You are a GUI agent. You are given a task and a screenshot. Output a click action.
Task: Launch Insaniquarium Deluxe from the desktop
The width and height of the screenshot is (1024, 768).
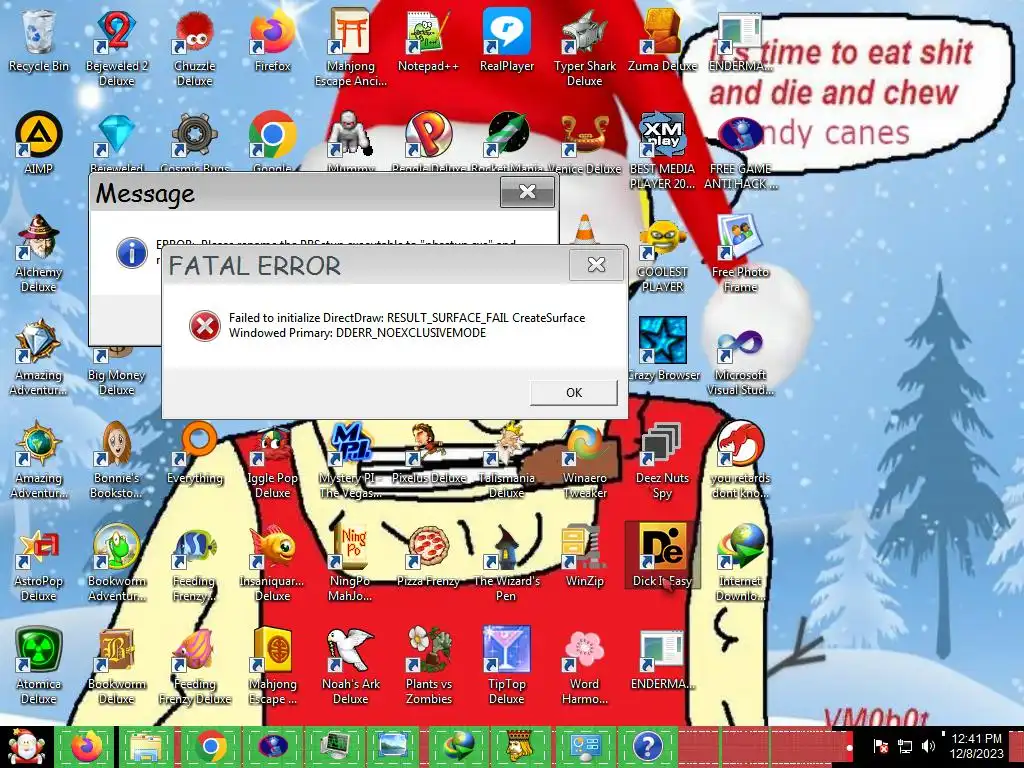coord(272,563)
